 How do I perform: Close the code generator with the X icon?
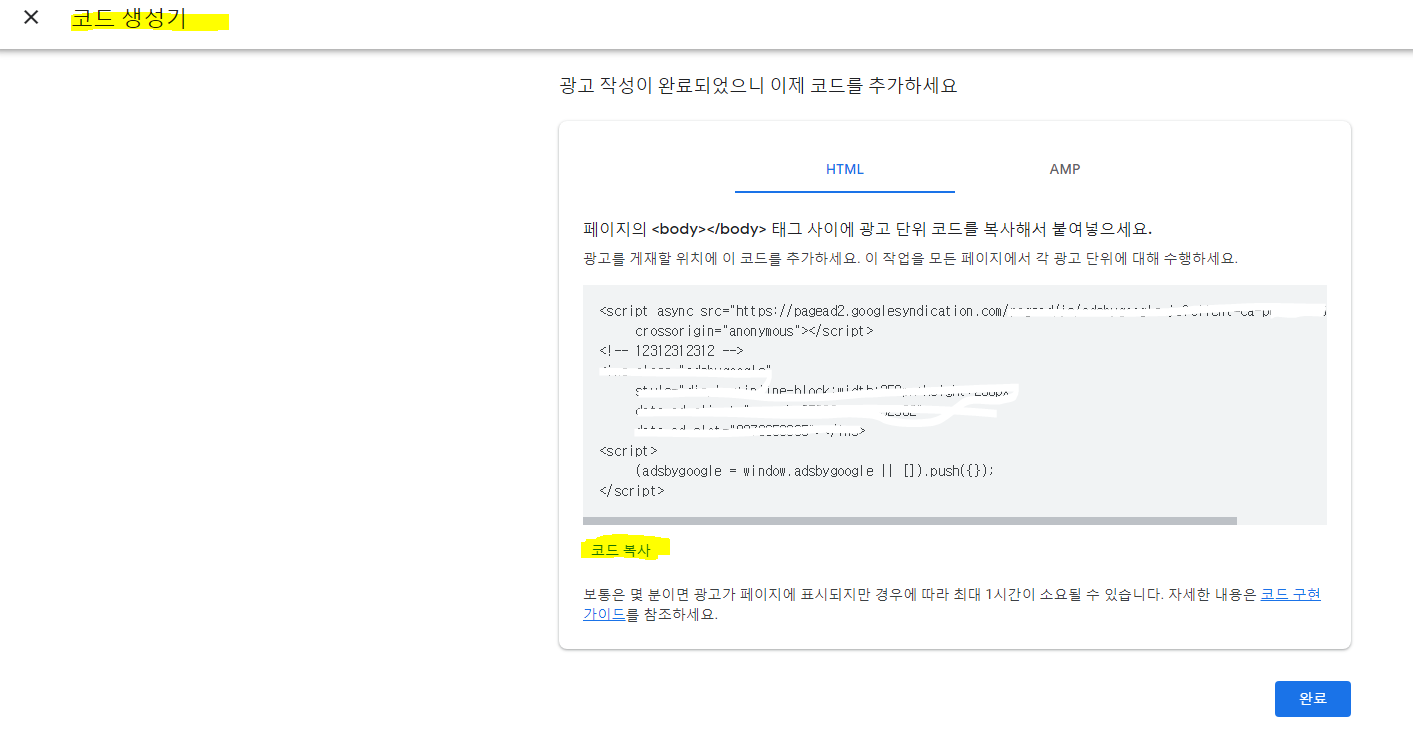pyautogui.click(x=31, y=17)
